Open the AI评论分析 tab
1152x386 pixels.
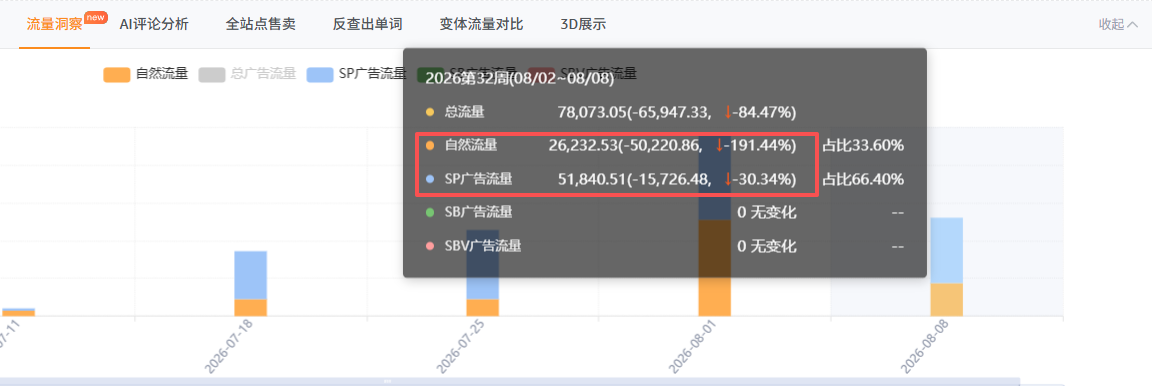tap(154, 24)
